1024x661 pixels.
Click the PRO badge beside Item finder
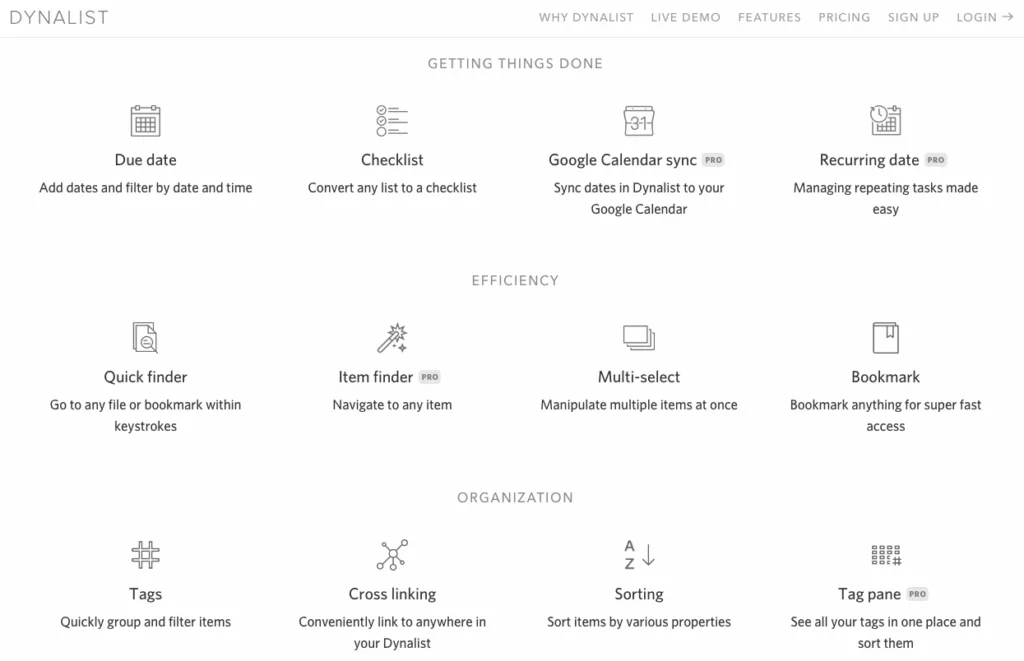click(x=430, y=377)
